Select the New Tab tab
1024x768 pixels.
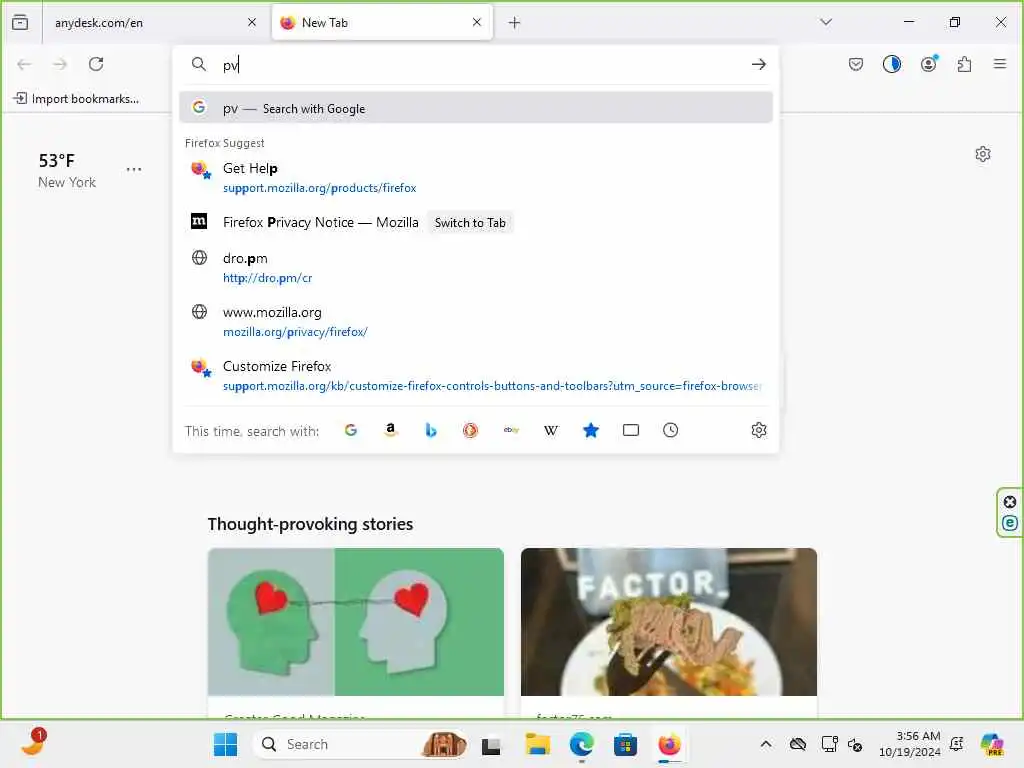(x=382, y=23)
